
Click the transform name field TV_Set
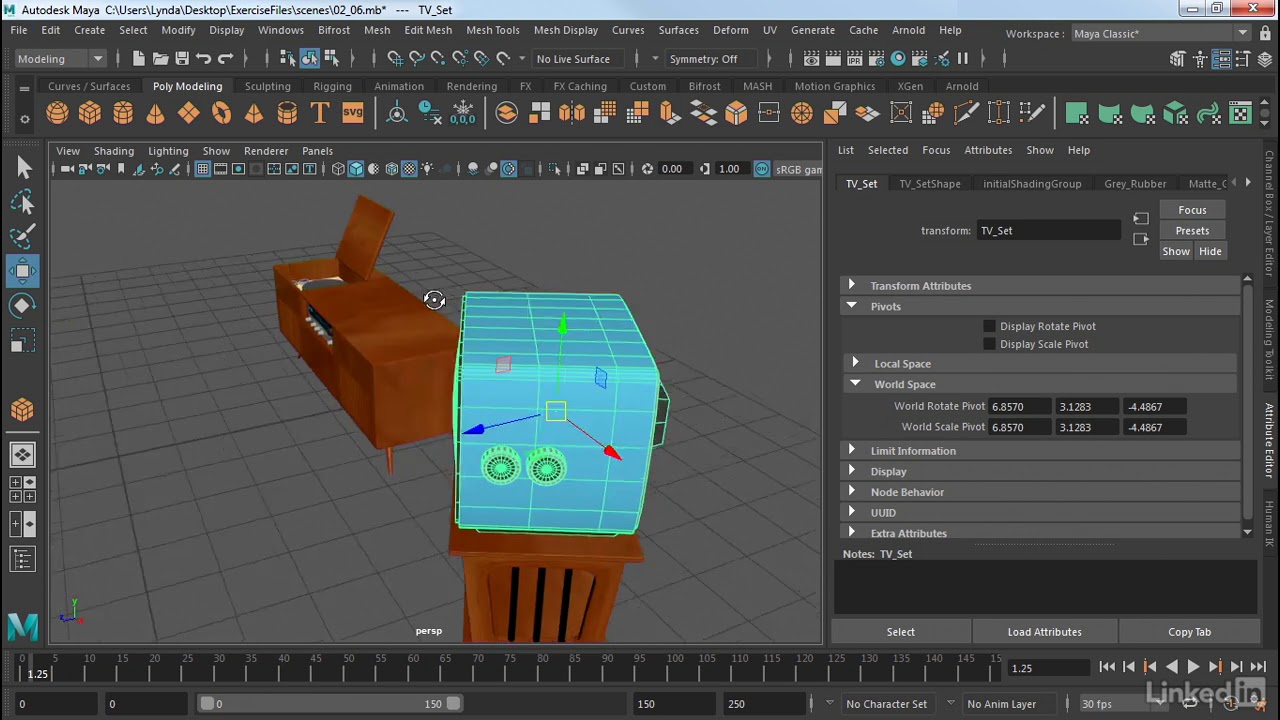click(1049, 231)
